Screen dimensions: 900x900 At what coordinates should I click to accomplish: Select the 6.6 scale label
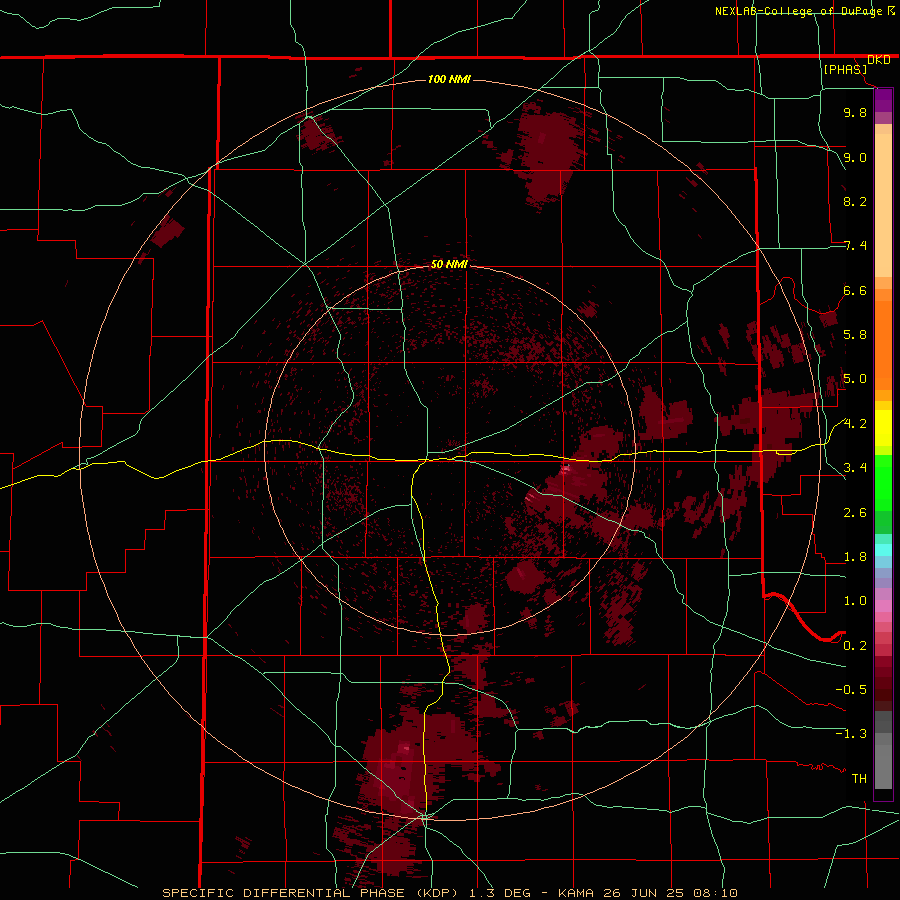click(855, 290)
